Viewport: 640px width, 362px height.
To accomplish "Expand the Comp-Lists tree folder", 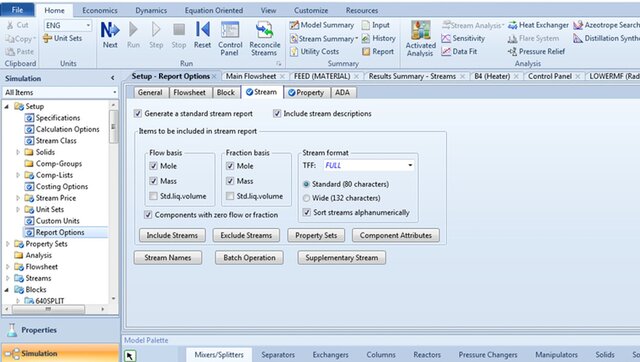I will point(18,175).
